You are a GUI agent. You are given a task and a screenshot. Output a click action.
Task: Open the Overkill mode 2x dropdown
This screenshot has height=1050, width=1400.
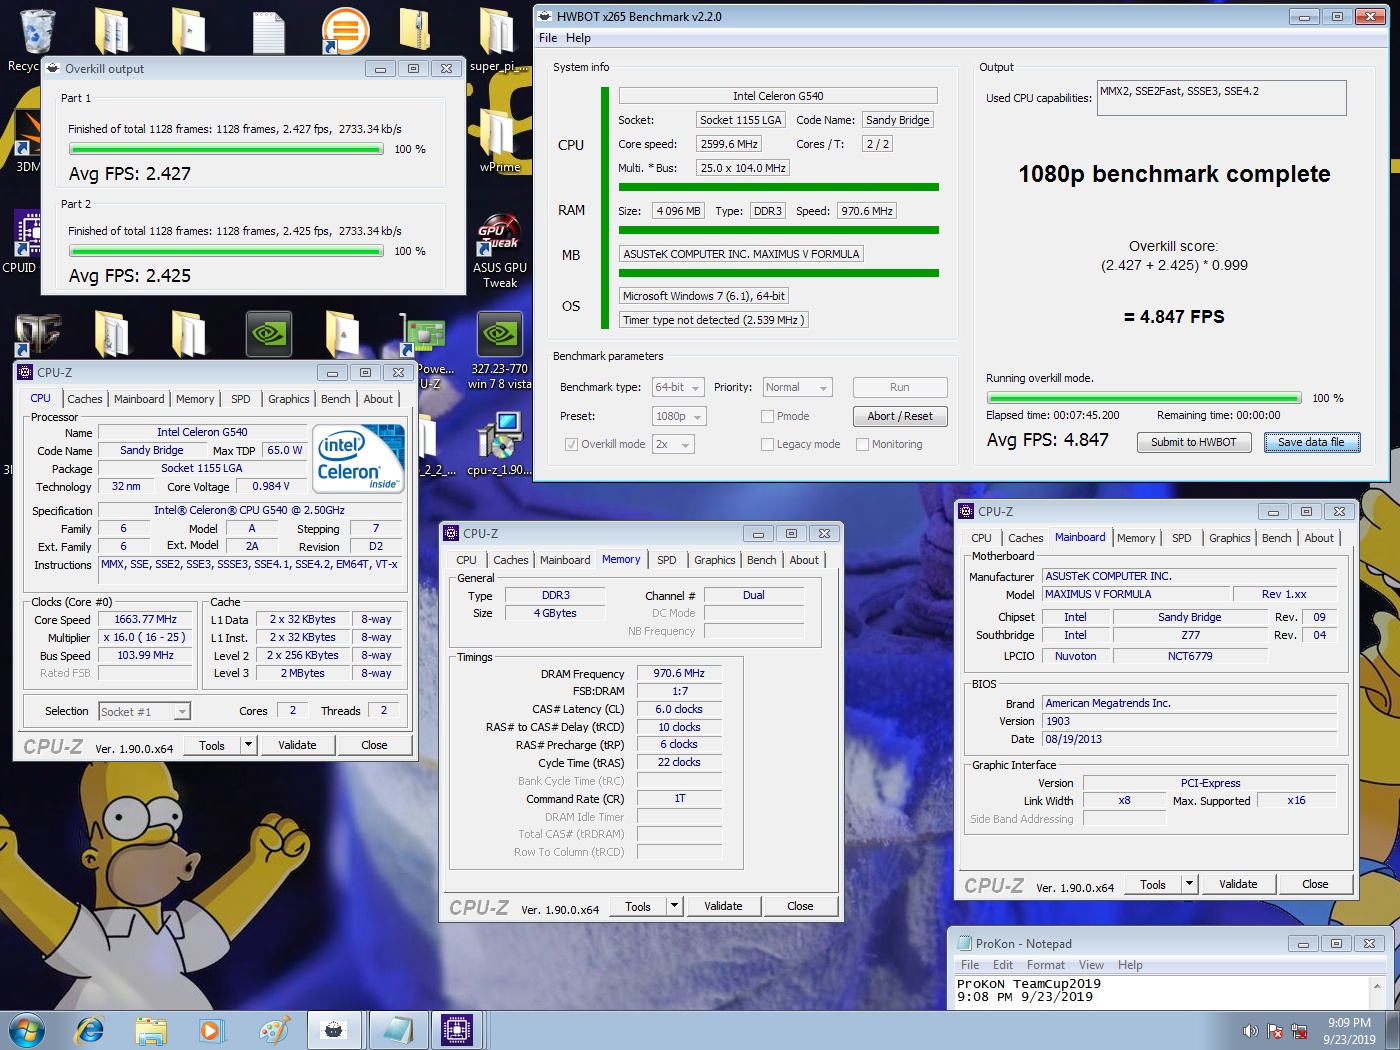pos(673,444)
